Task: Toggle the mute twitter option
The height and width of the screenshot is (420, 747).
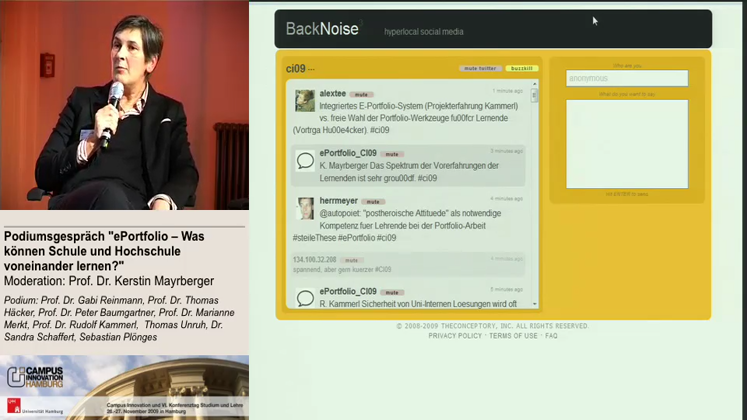Action: [481, 68]
